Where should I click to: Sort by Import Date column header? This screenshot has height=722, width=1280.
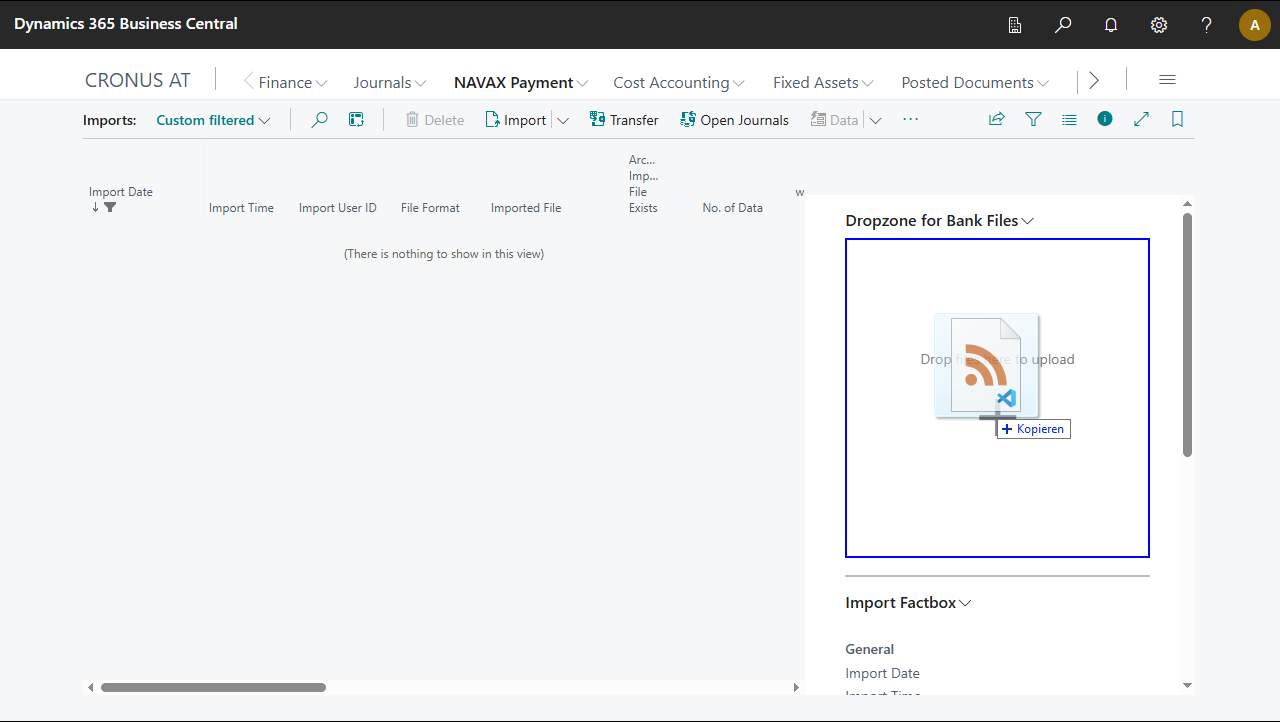(x=121, y=192)
